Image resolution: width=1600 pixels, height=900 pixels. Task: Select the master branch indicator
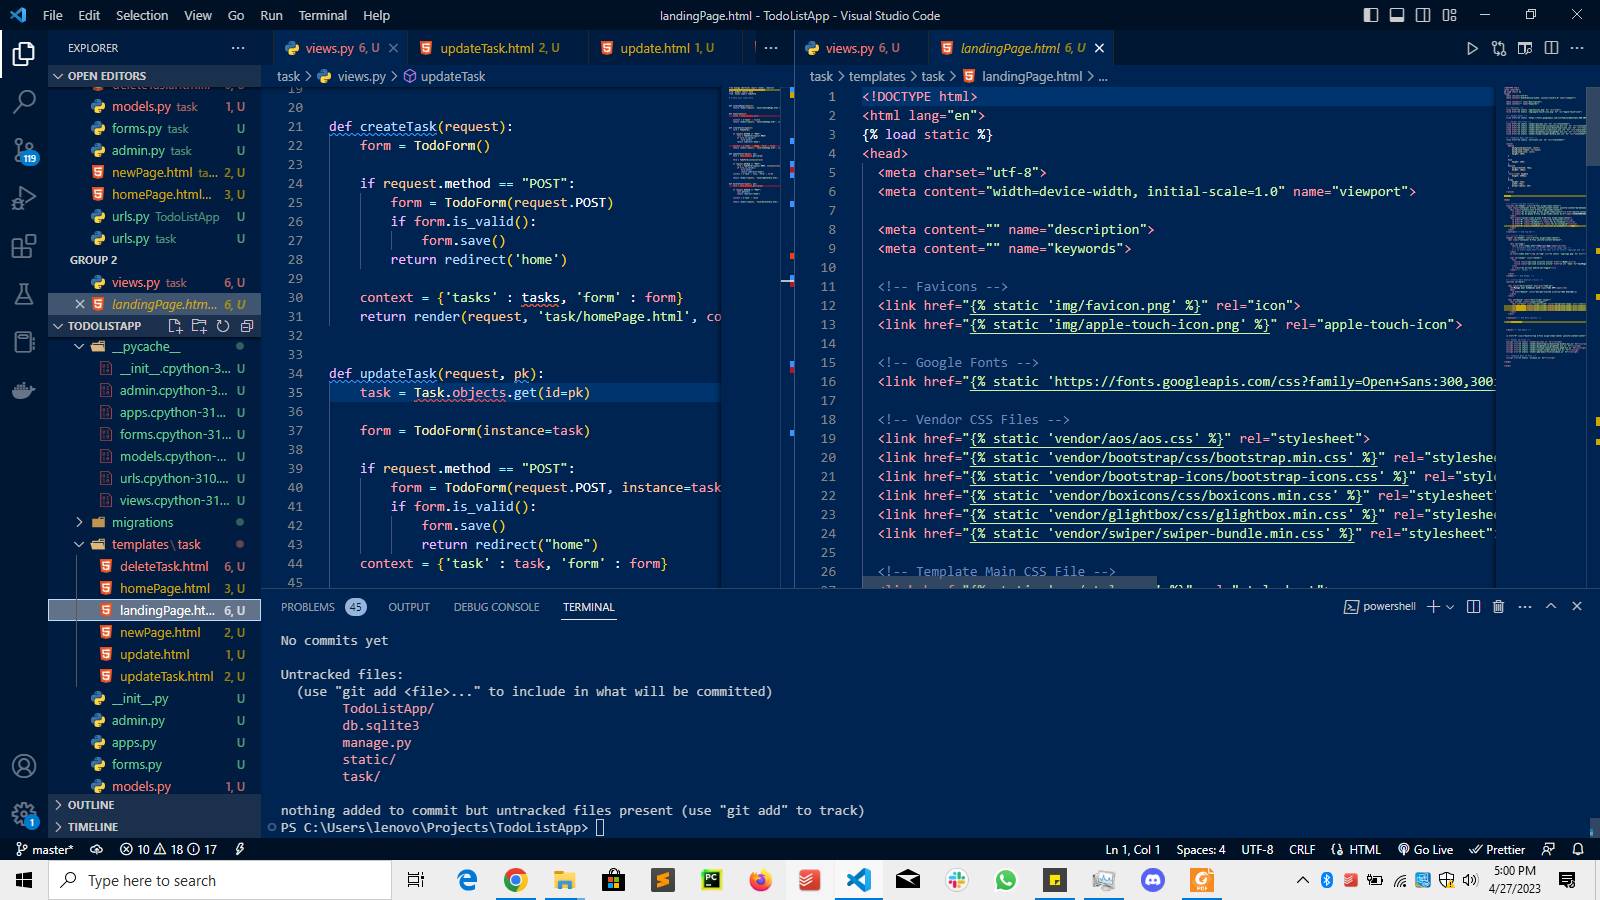45,849
